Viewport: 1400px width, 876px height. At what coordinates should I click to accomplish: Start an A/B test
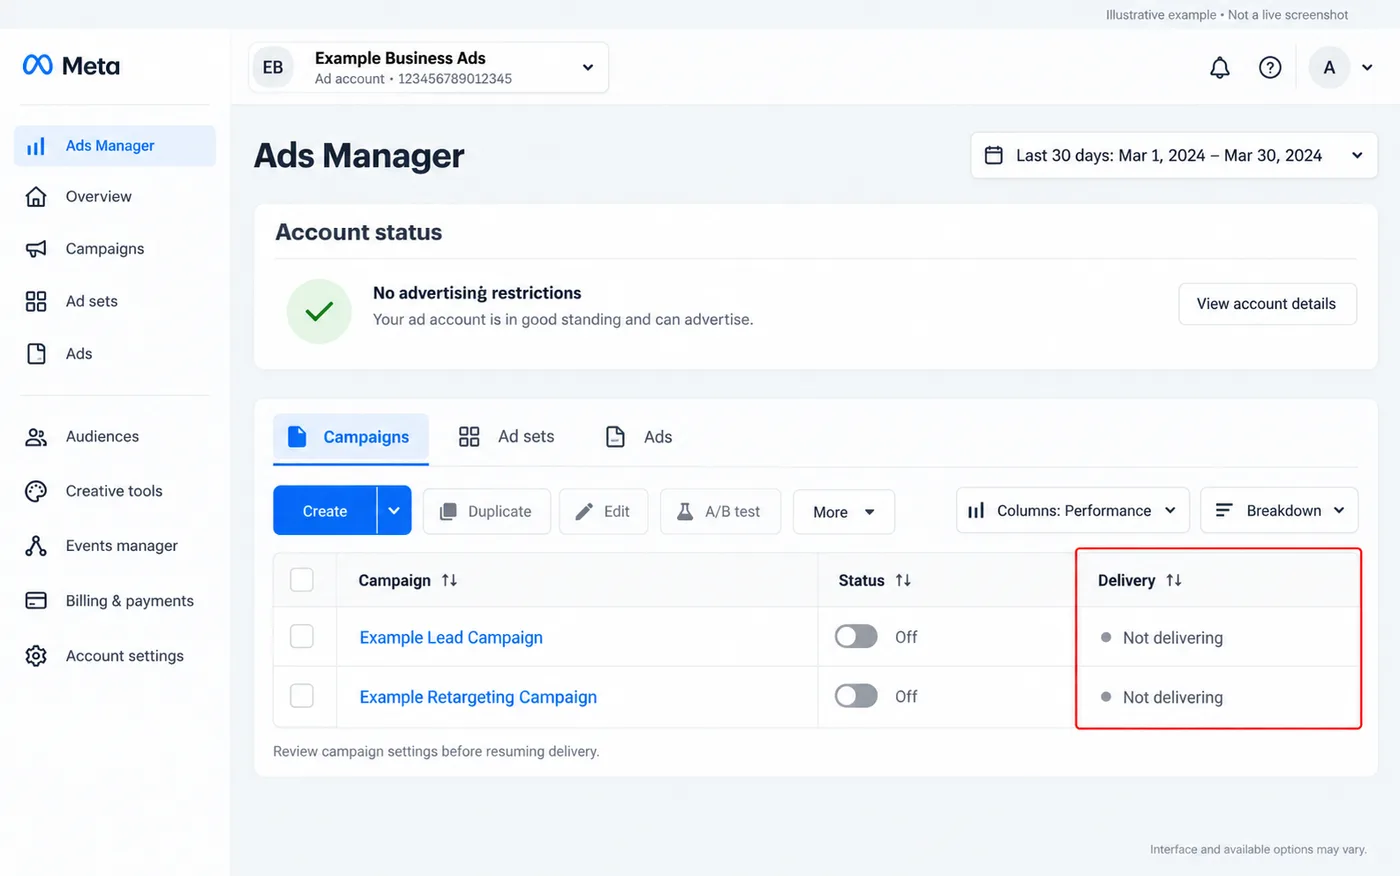click(x=720, y=511)
